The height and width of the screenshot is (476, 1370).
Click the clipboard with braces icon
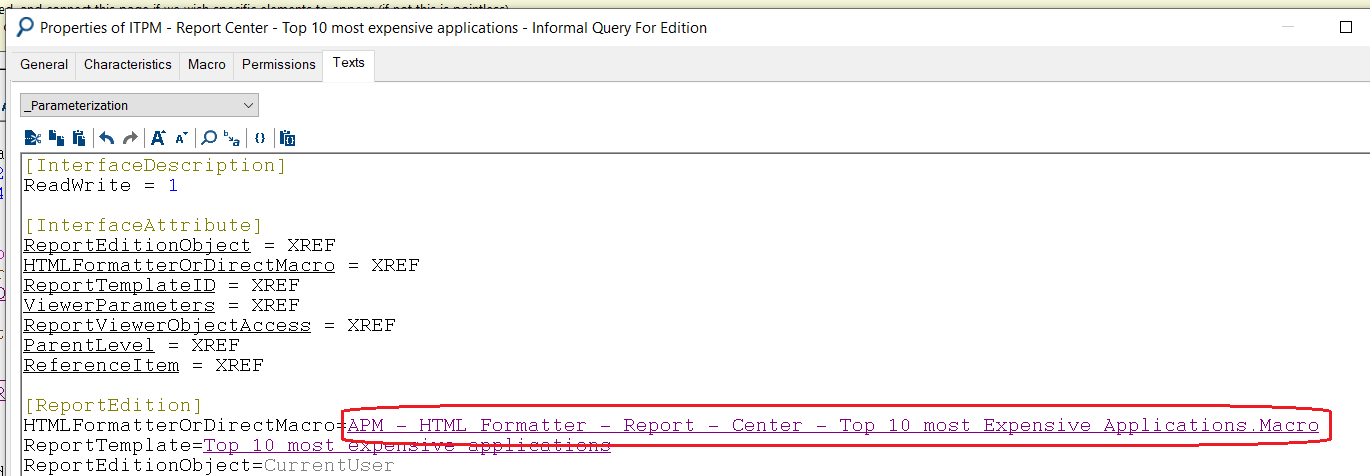point(288,138)
